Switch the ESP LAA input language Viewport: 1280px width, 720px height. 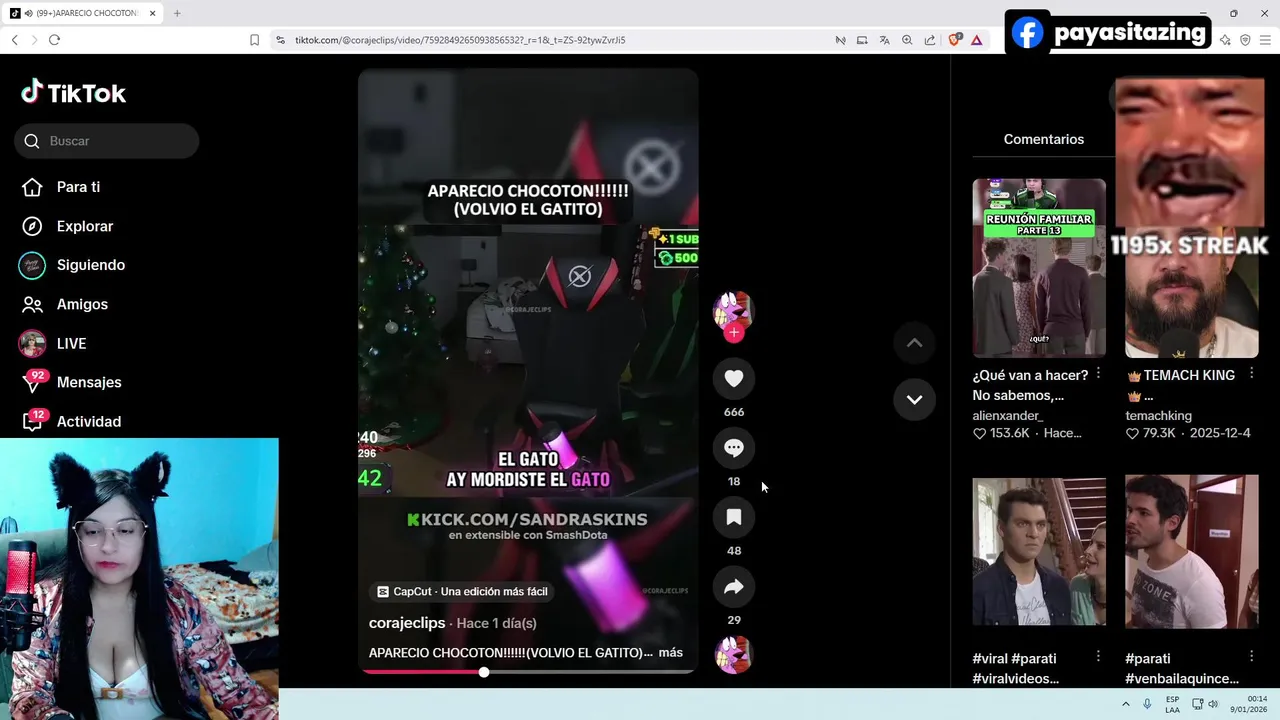(1172, 704)
